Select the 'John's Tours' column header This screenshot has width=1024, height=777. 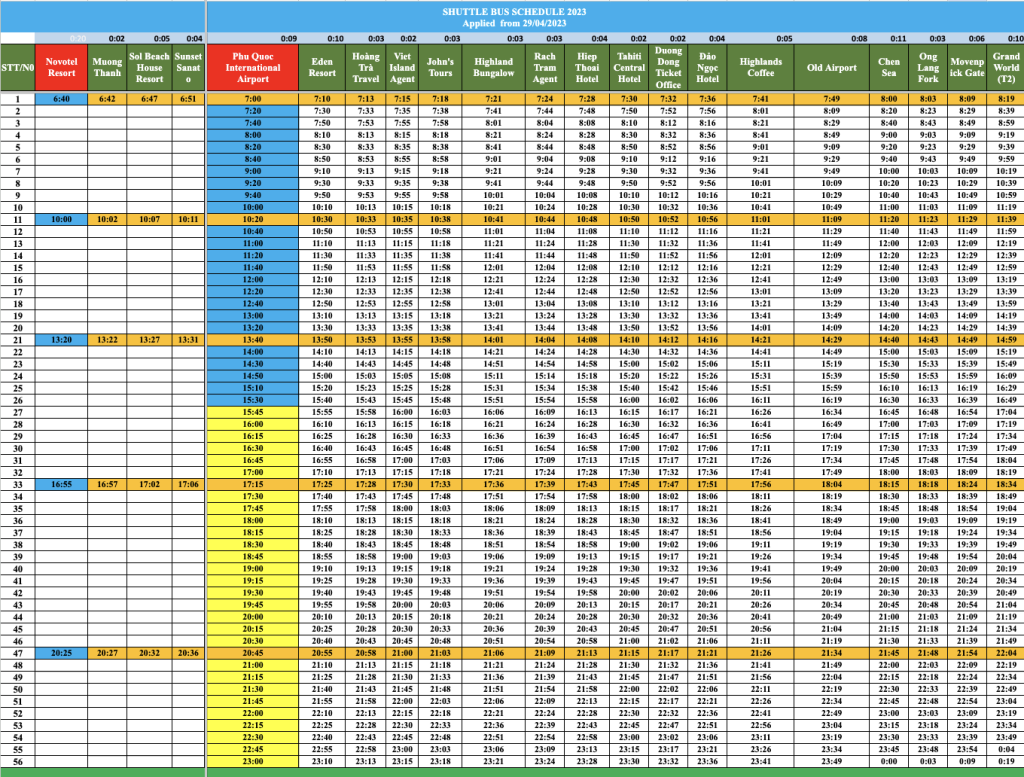pos(440,68)
